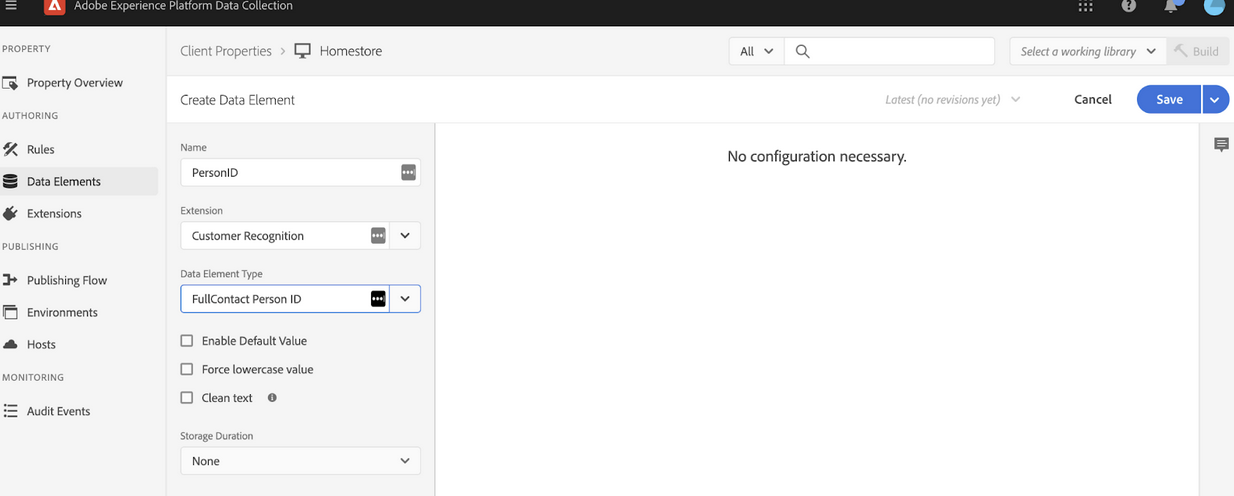The width and height of the screenshot is (1234, 496).
Task: Open Data Elements in sidebar
Action: 64,181
